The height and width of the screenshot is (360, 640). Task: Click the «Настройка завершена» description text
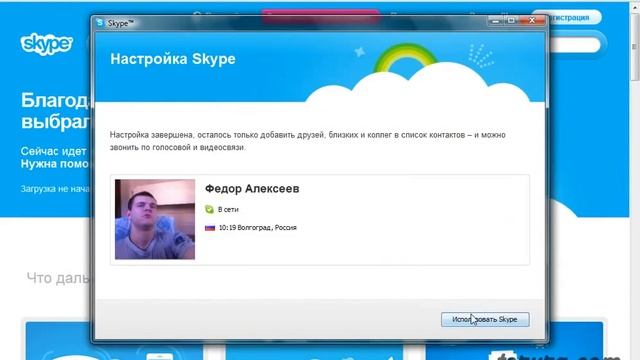coord(308,141)
